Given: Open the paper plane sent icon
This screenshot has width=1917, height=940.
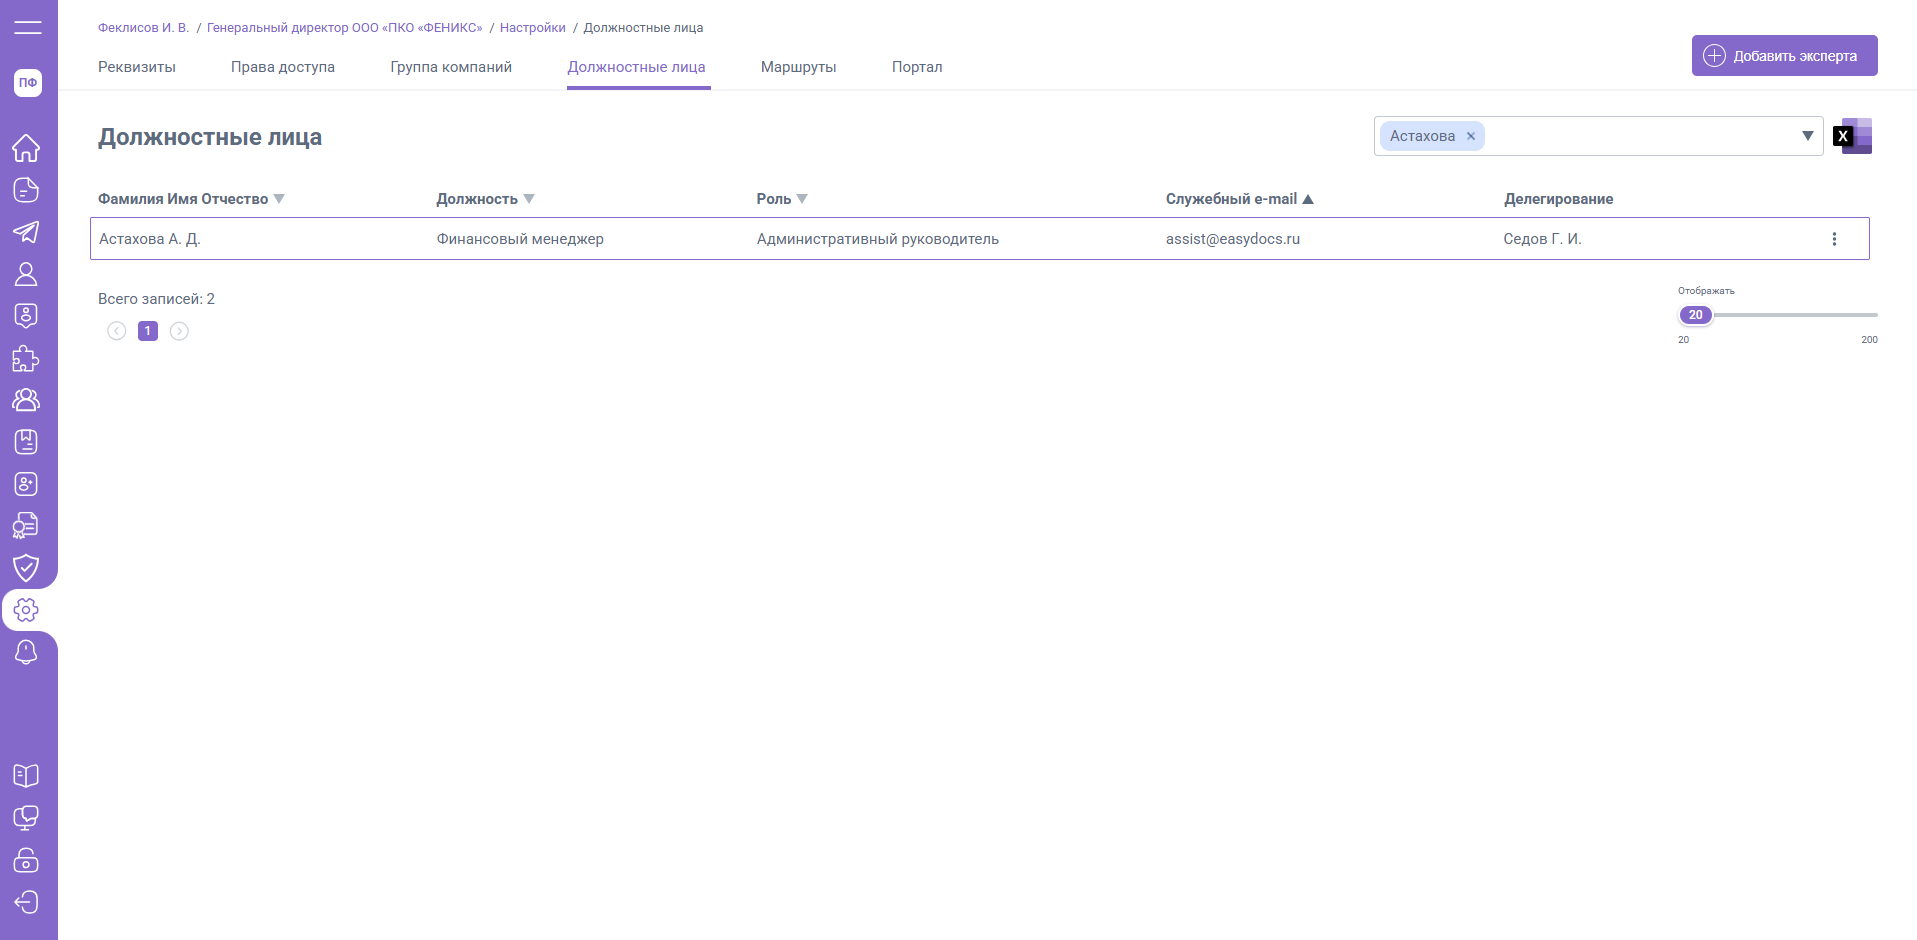Looking at the screenshot, I should 26,232.
